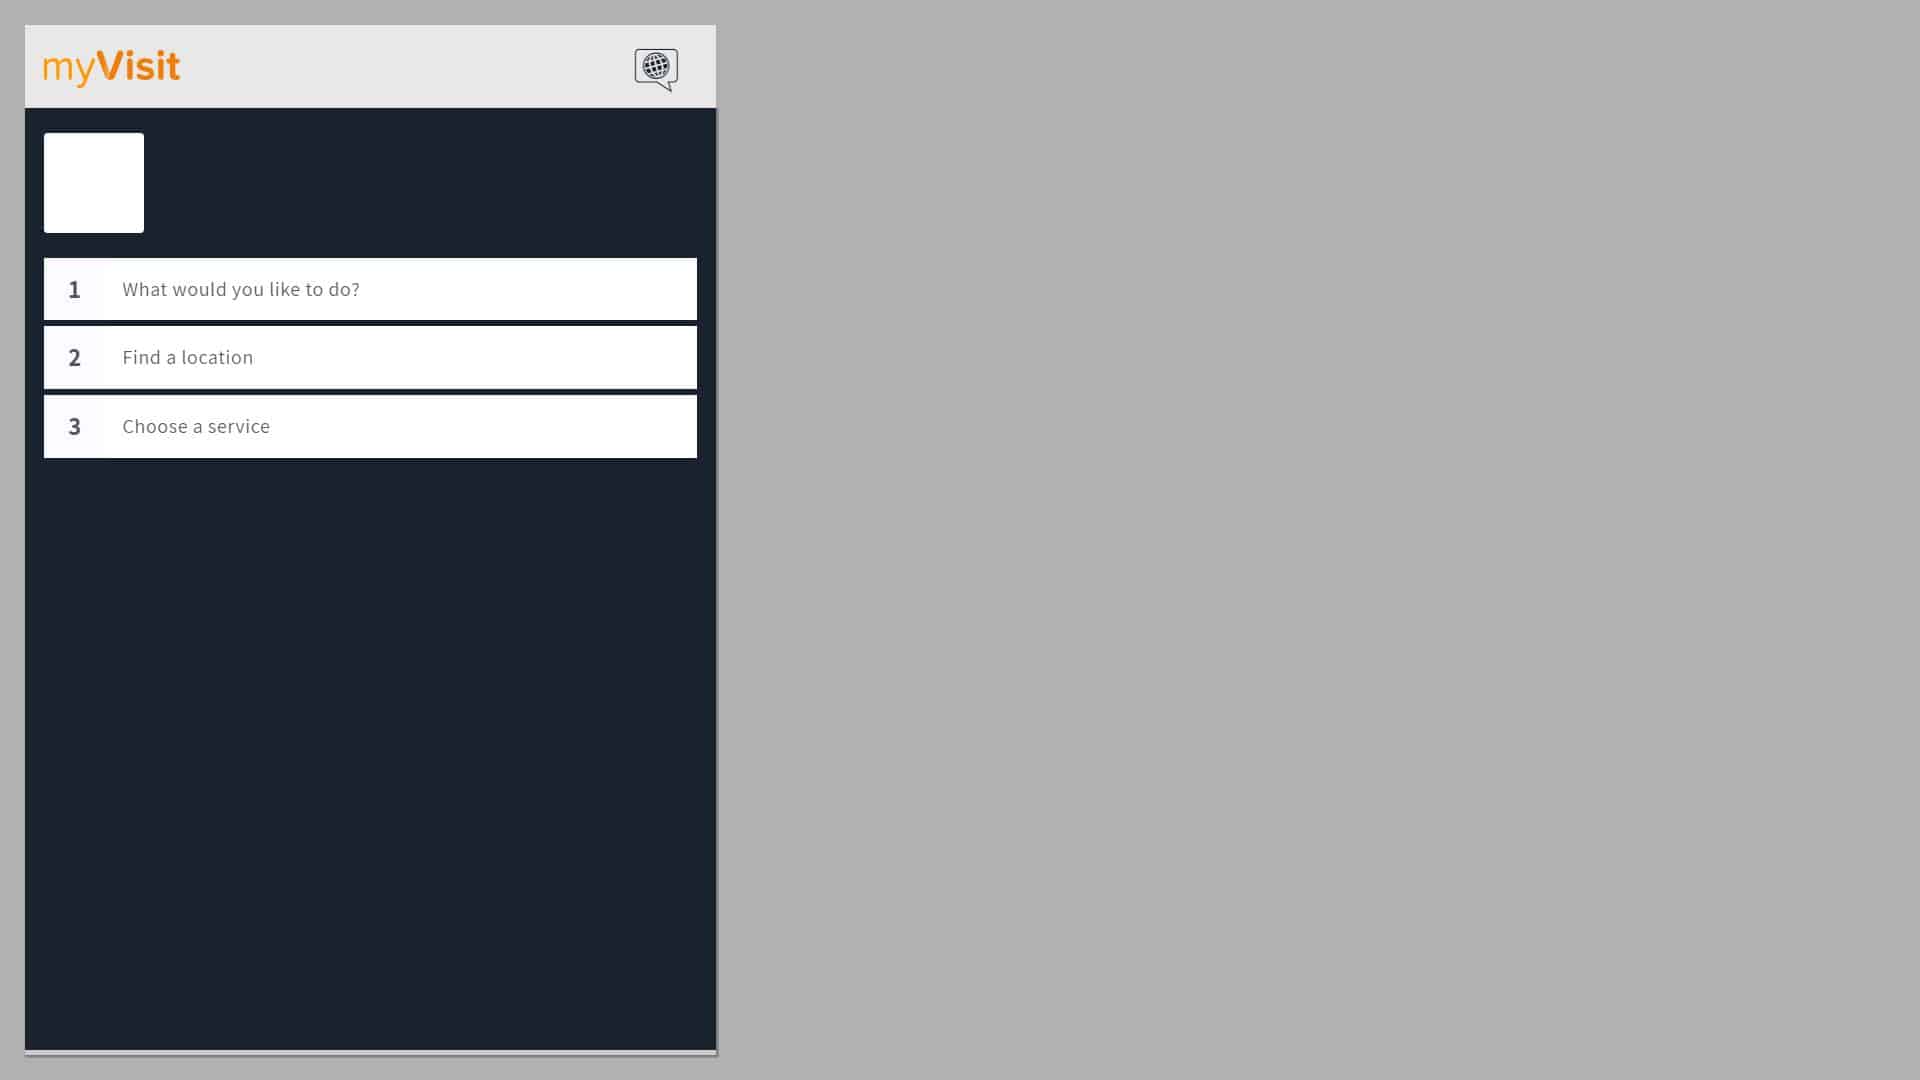The height and width of the screenshot is (1080, 1920).
Task: Open the myVisit home logo
Action: 111,66
